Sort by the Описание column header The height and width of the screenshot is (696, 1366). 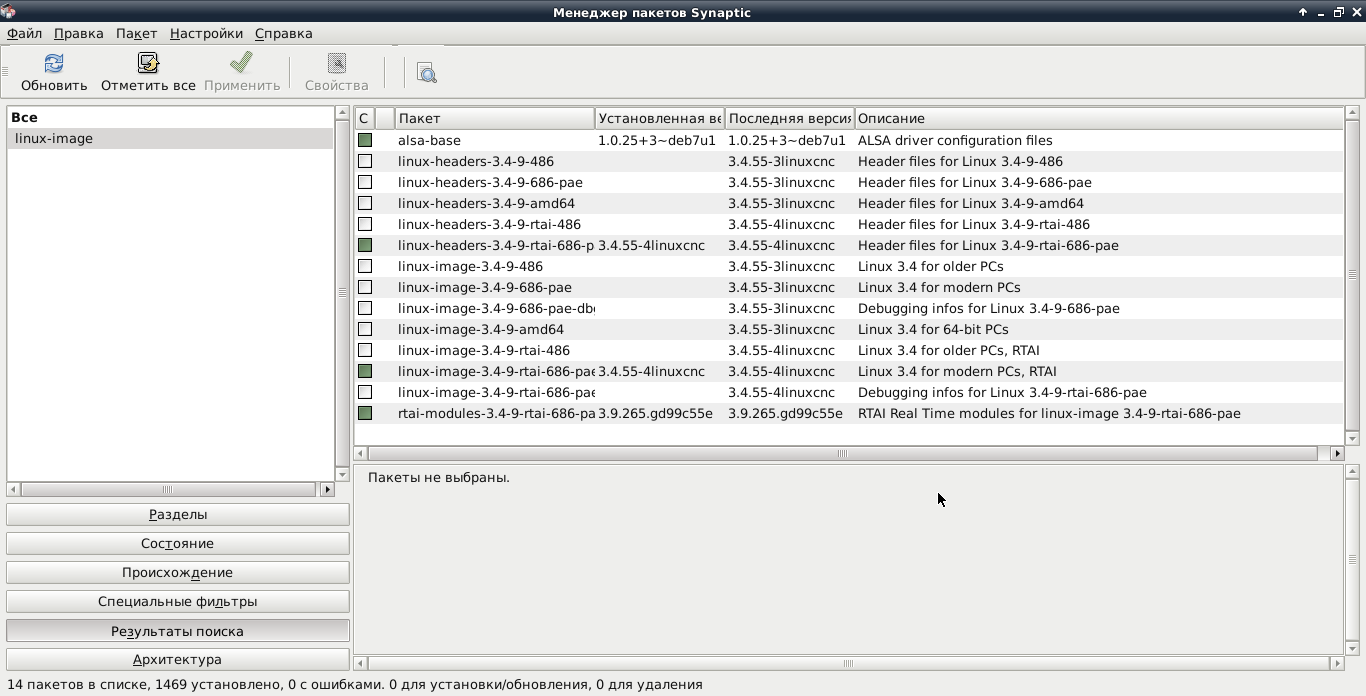pyautogui.click(x=1098, y=118)
